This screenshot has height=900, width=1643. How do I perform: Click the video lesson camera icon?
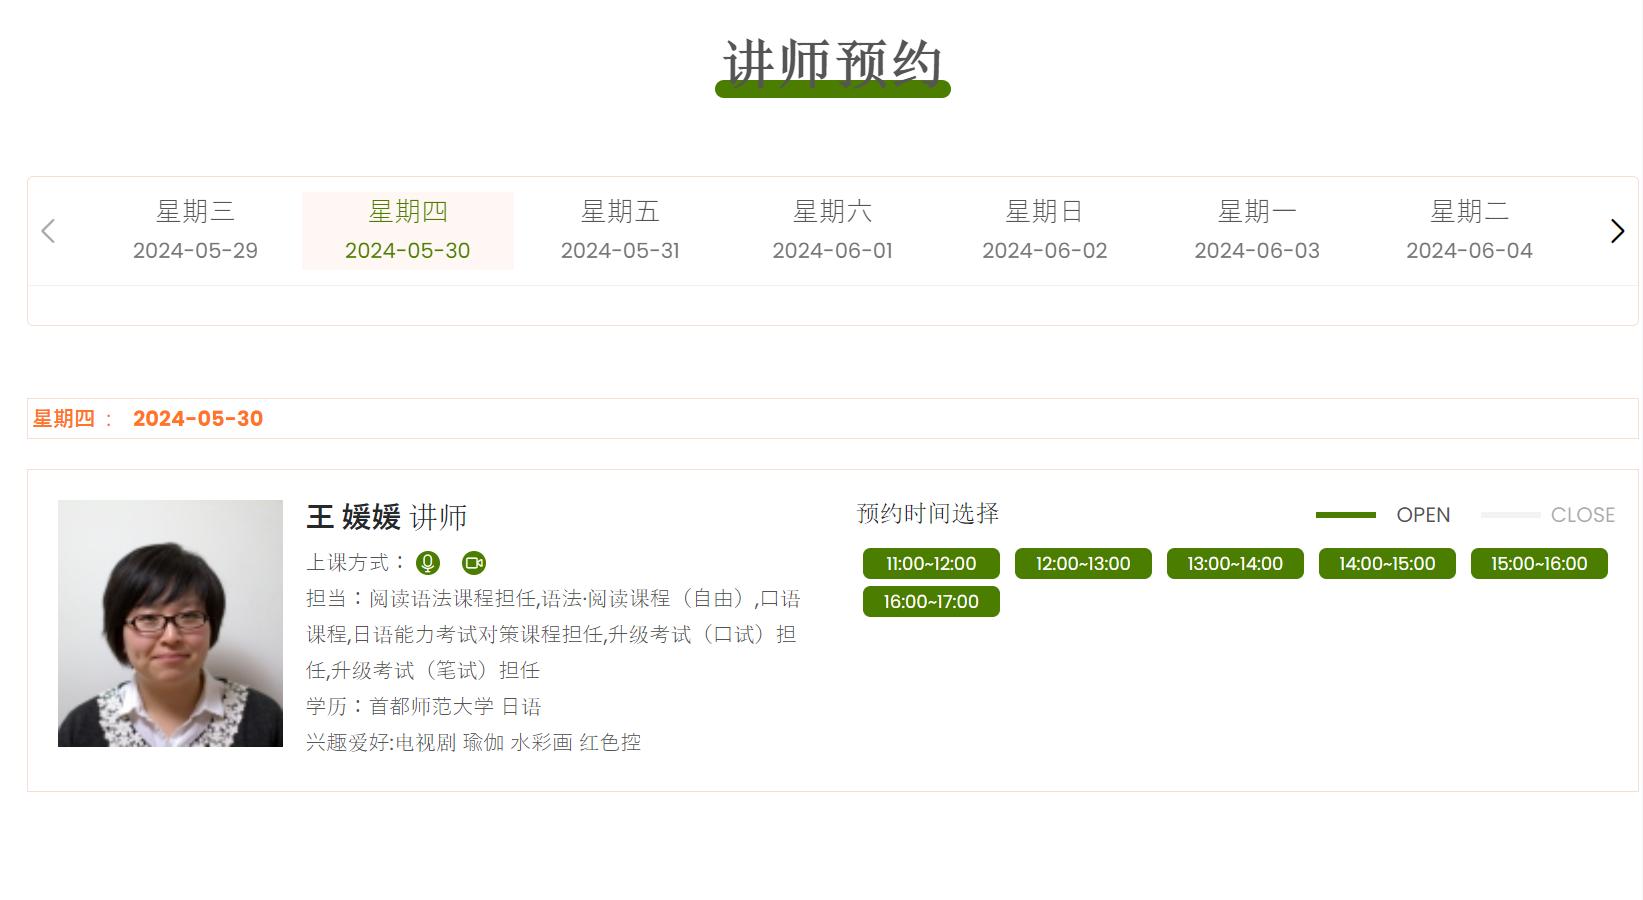pos(474,563)
